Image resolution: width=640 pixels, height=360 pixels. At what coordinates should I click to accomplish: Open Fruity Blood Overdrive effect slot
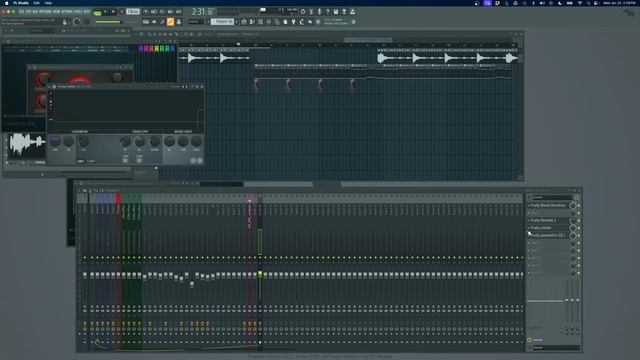tap(548, 205)
